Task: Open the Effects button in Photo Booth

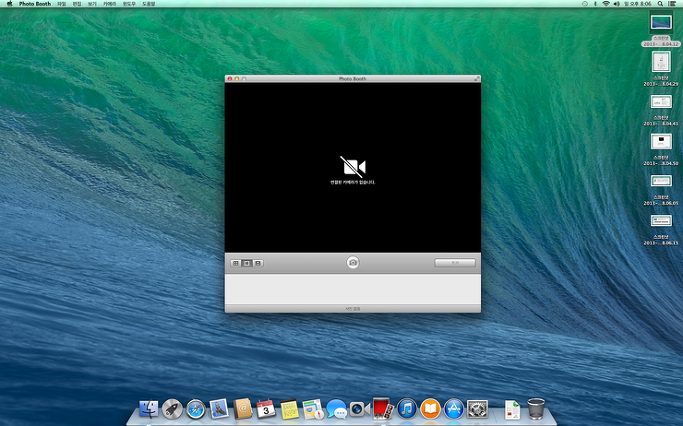Action: (x=455, y=263)
